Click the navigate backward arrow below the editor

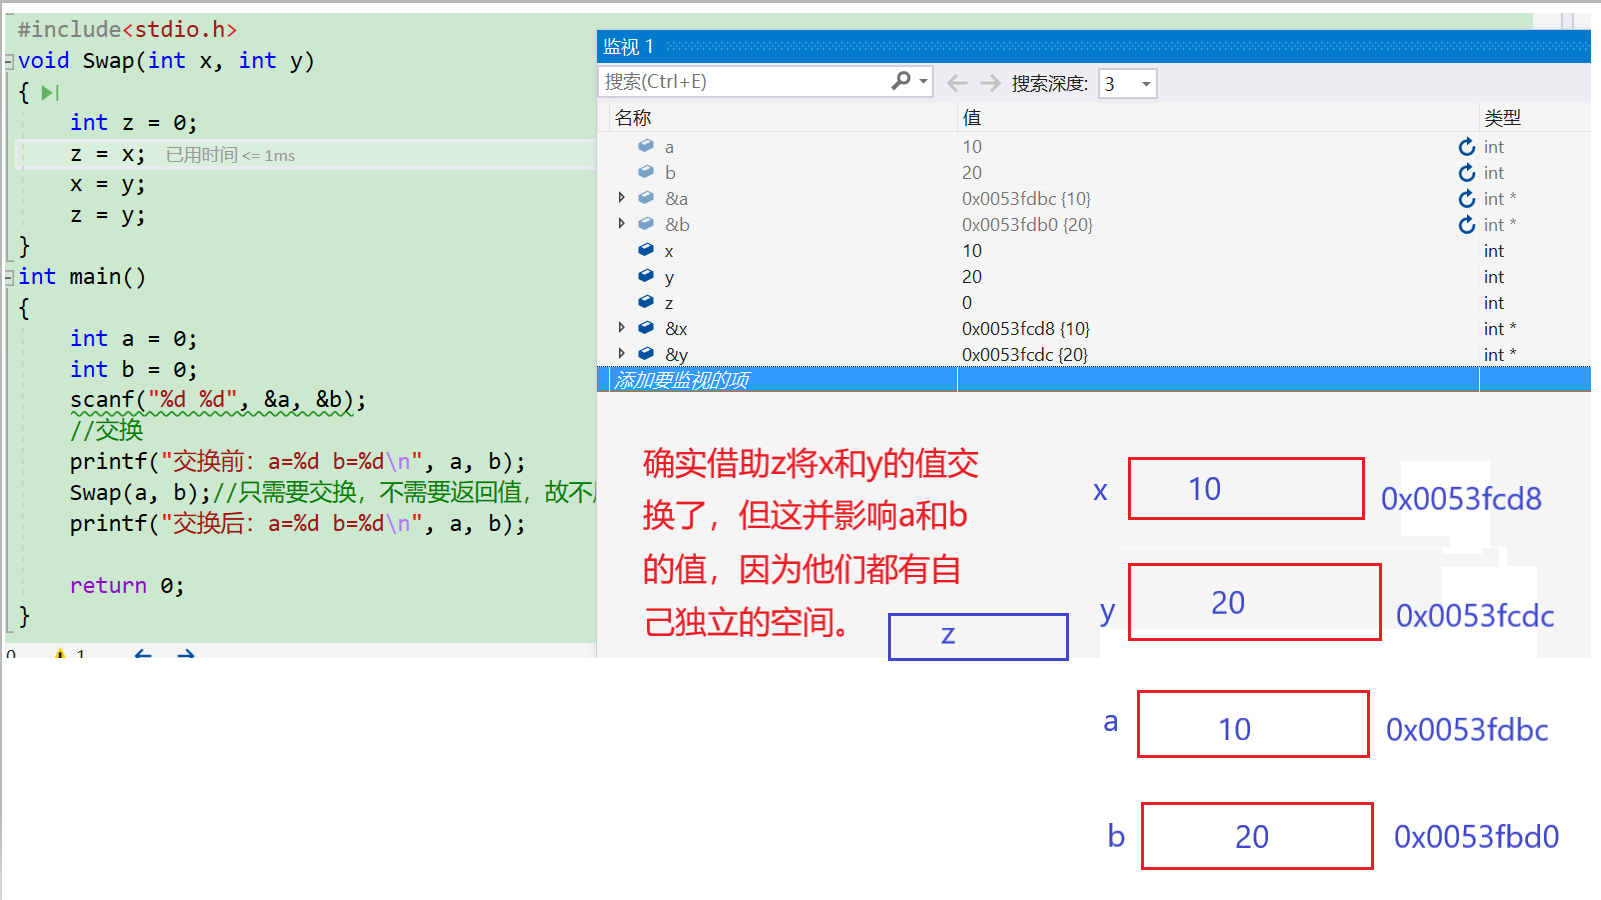tap(143, 654)
